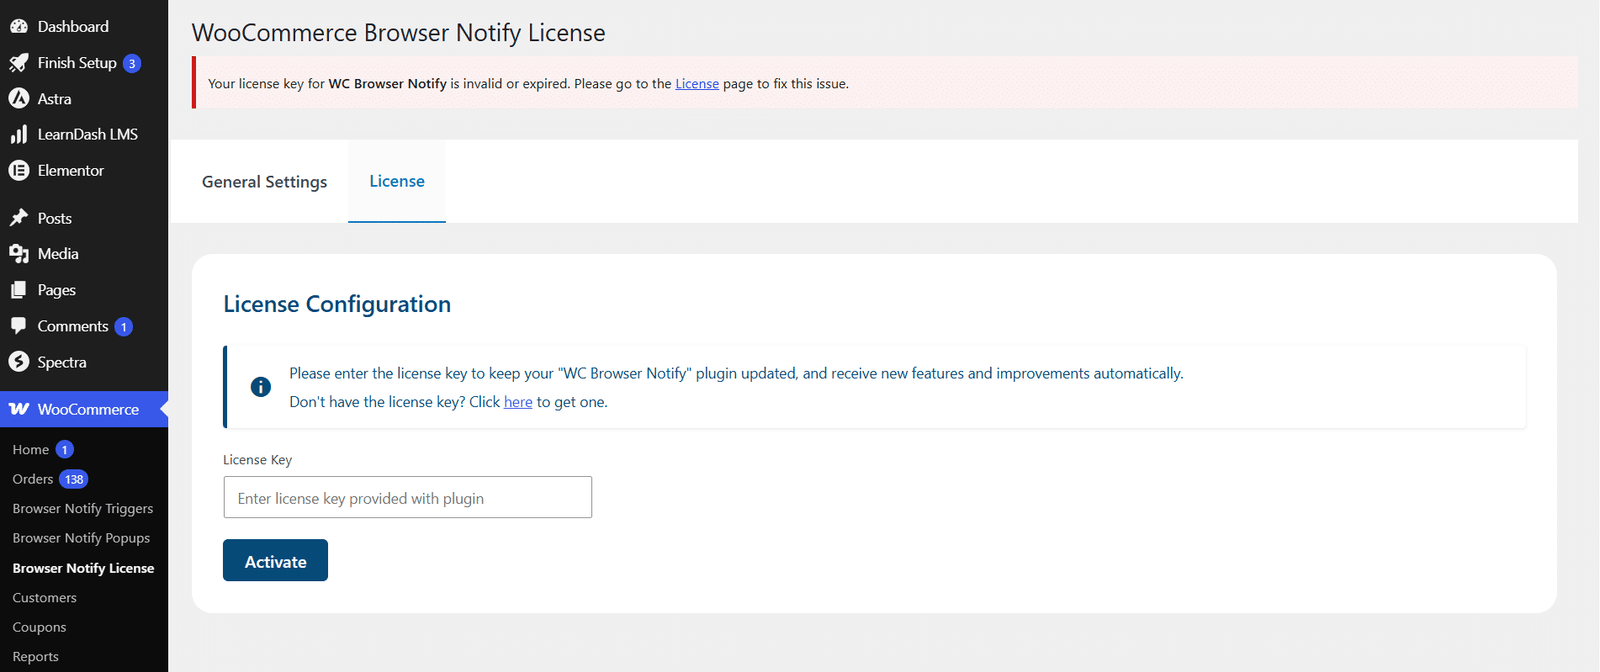
Task: Select the WooCommerce menu item
Action: pos(84,409)
